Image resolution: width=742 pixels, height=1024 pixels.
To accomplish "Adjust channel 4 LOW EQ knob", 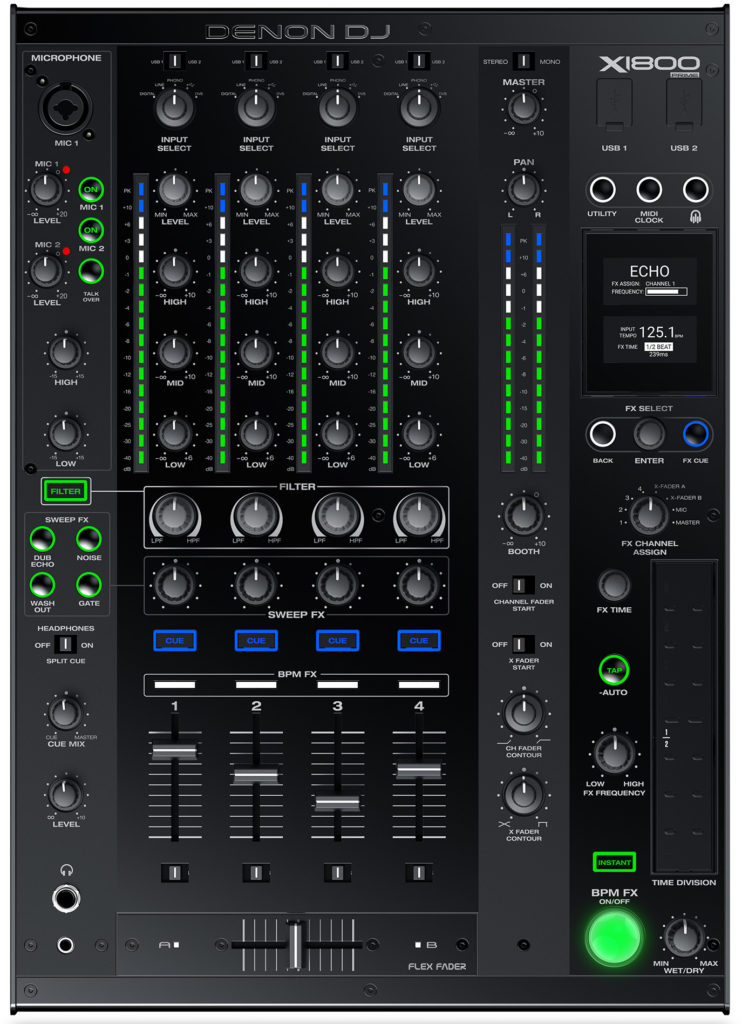I will (419, 434).
